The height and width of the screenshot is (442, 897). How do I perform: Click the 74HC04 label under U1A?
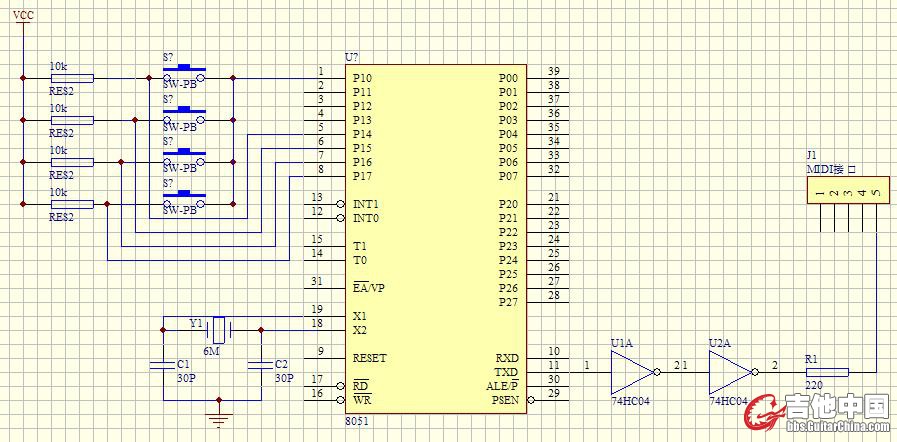coord(631,401)
